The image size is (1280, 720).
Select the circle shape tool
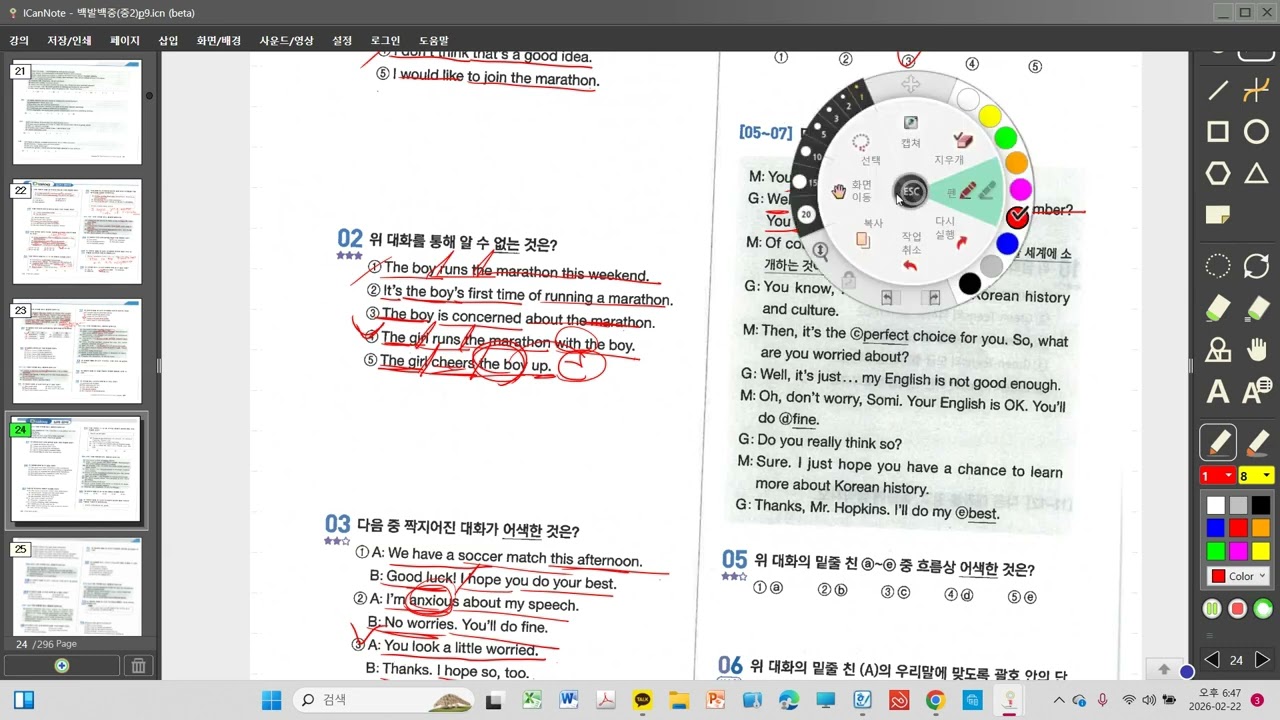[x=1256, y=132]
